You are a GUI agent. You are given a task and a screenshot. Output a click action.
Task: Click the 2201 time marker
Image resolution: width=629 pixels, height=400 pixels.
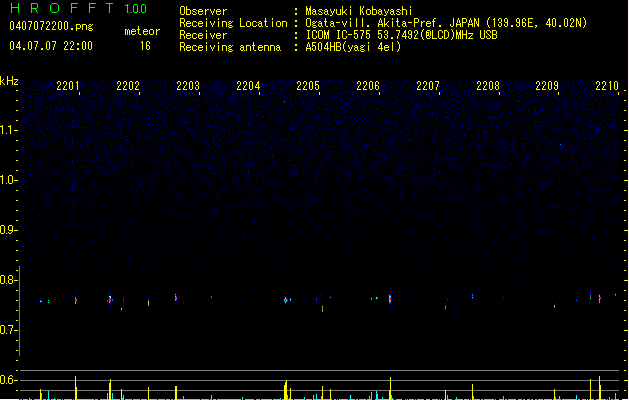click(68, 85)
